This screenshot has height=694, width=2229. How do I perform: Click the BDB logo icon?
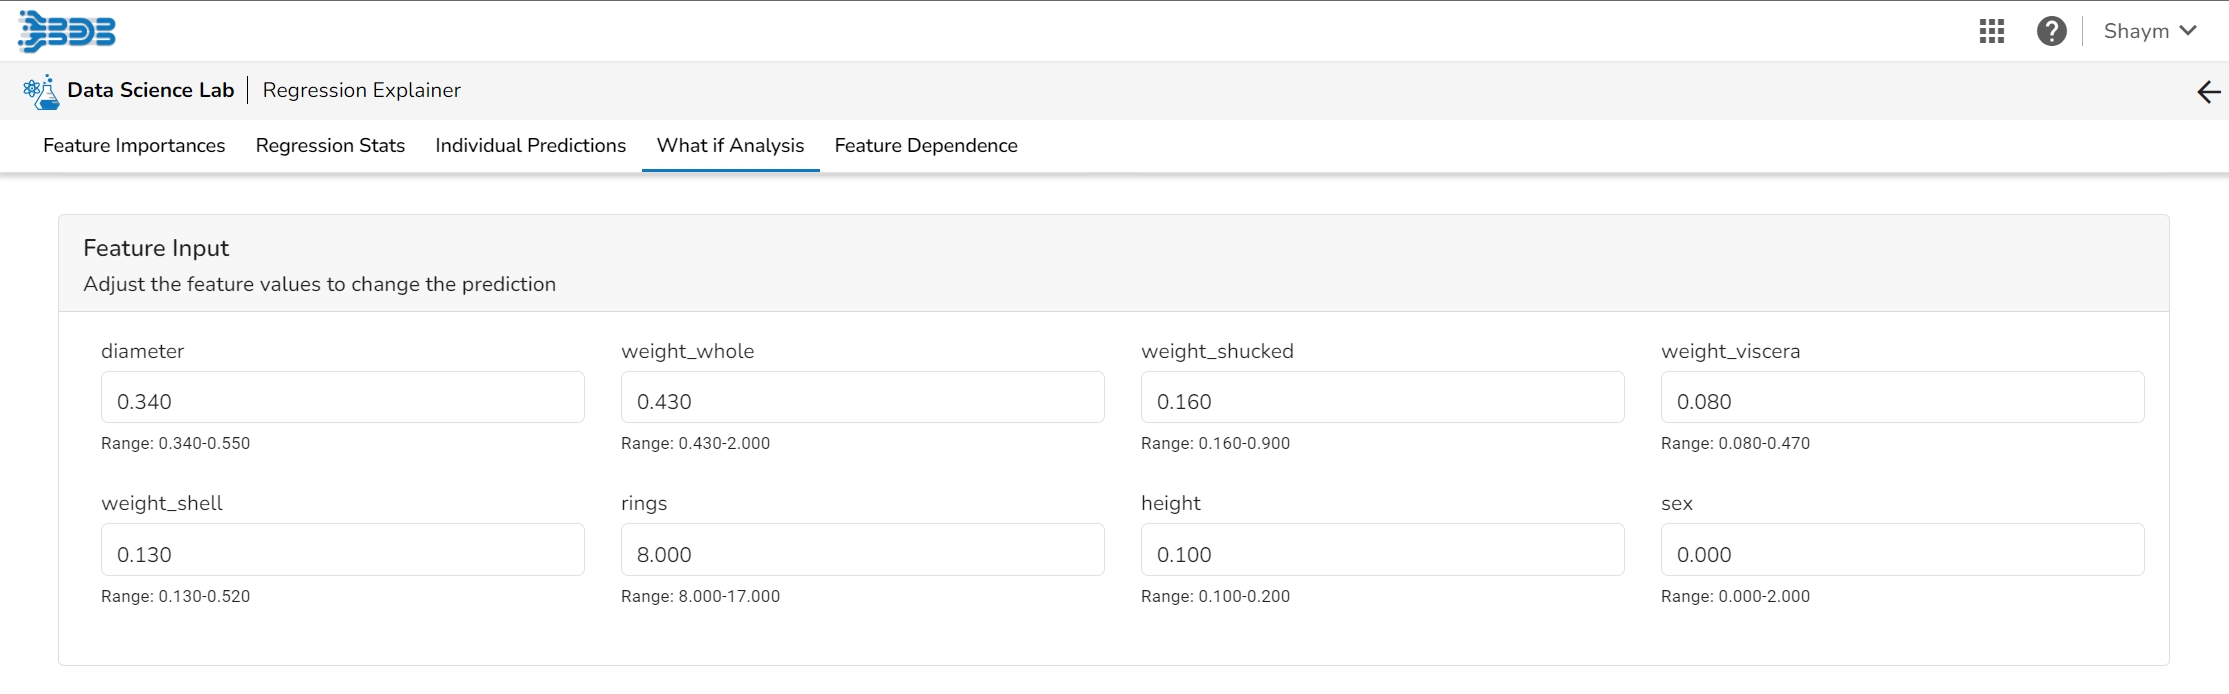click(67, 31)
